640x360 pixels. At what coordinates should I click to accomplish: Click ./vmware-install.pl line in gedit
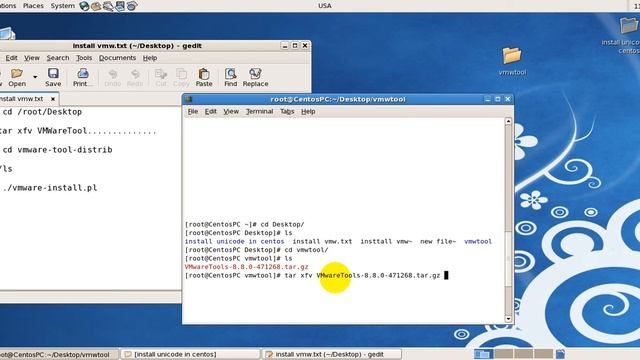click(49, 188)
